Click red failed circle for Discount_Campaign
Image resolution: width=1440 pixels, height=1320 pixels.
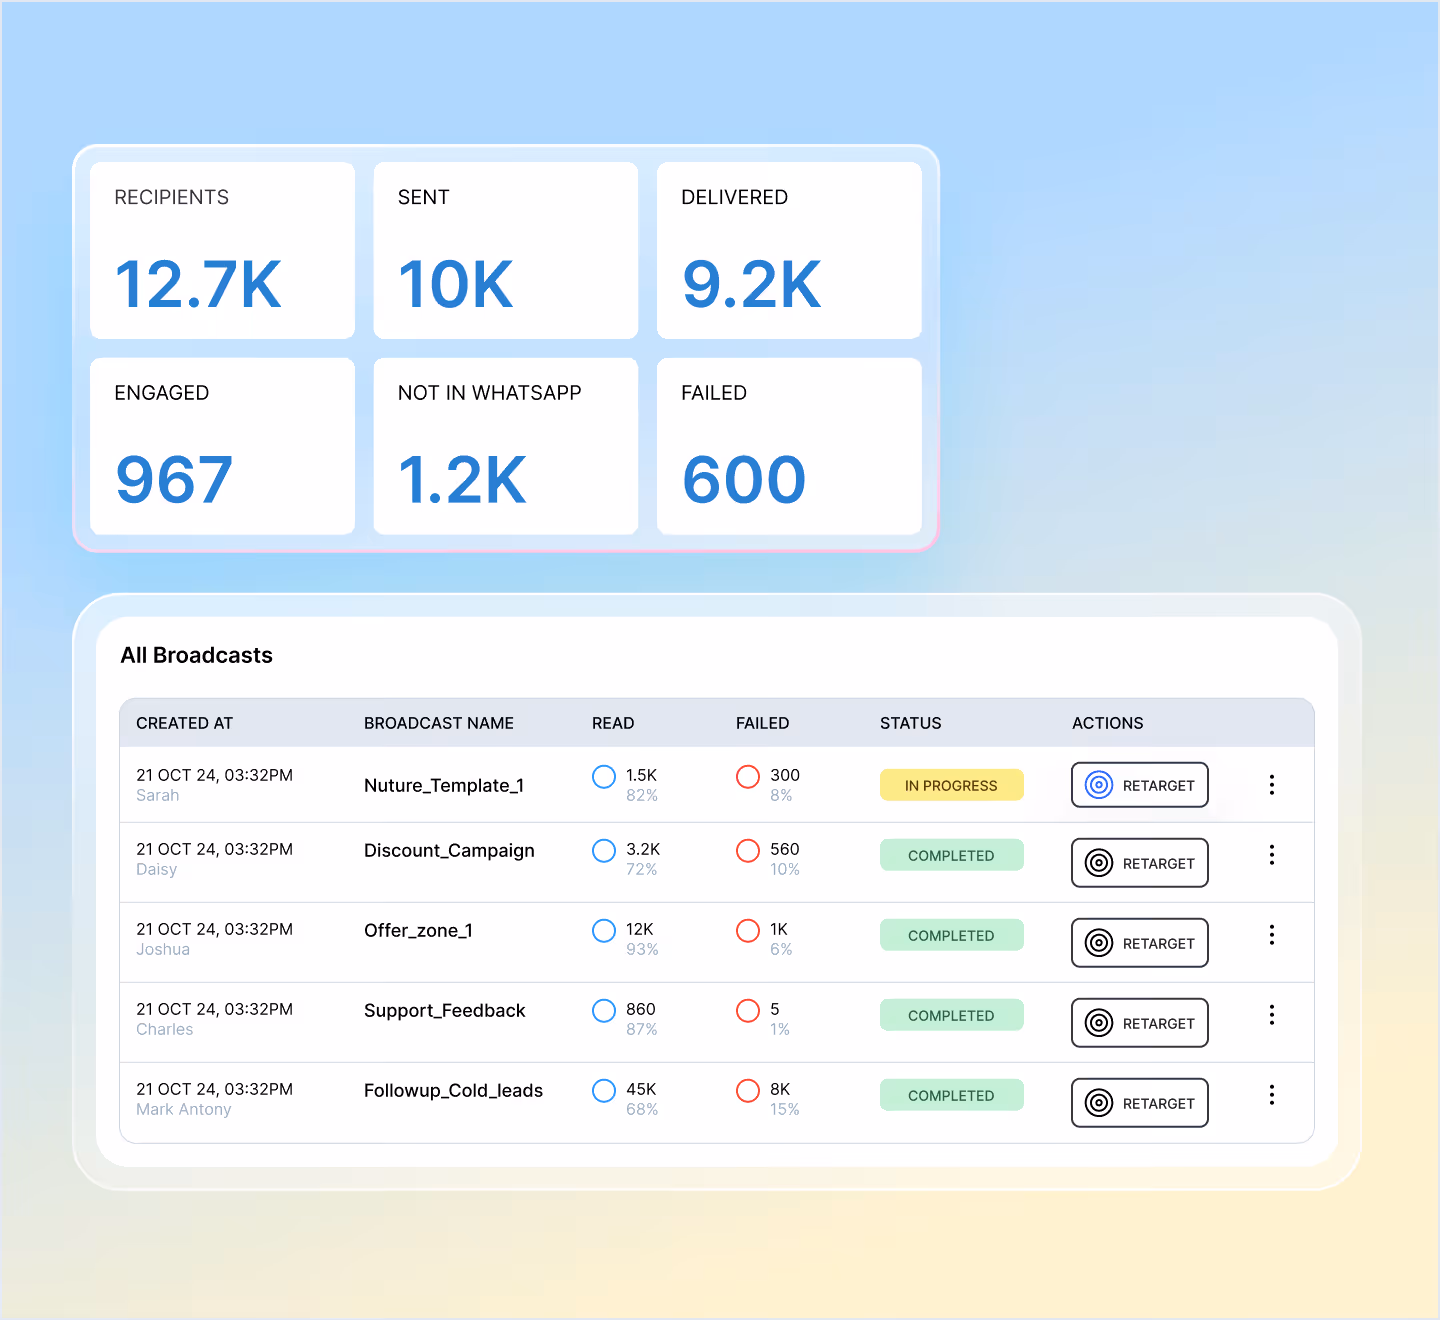[x=748, y=851]
